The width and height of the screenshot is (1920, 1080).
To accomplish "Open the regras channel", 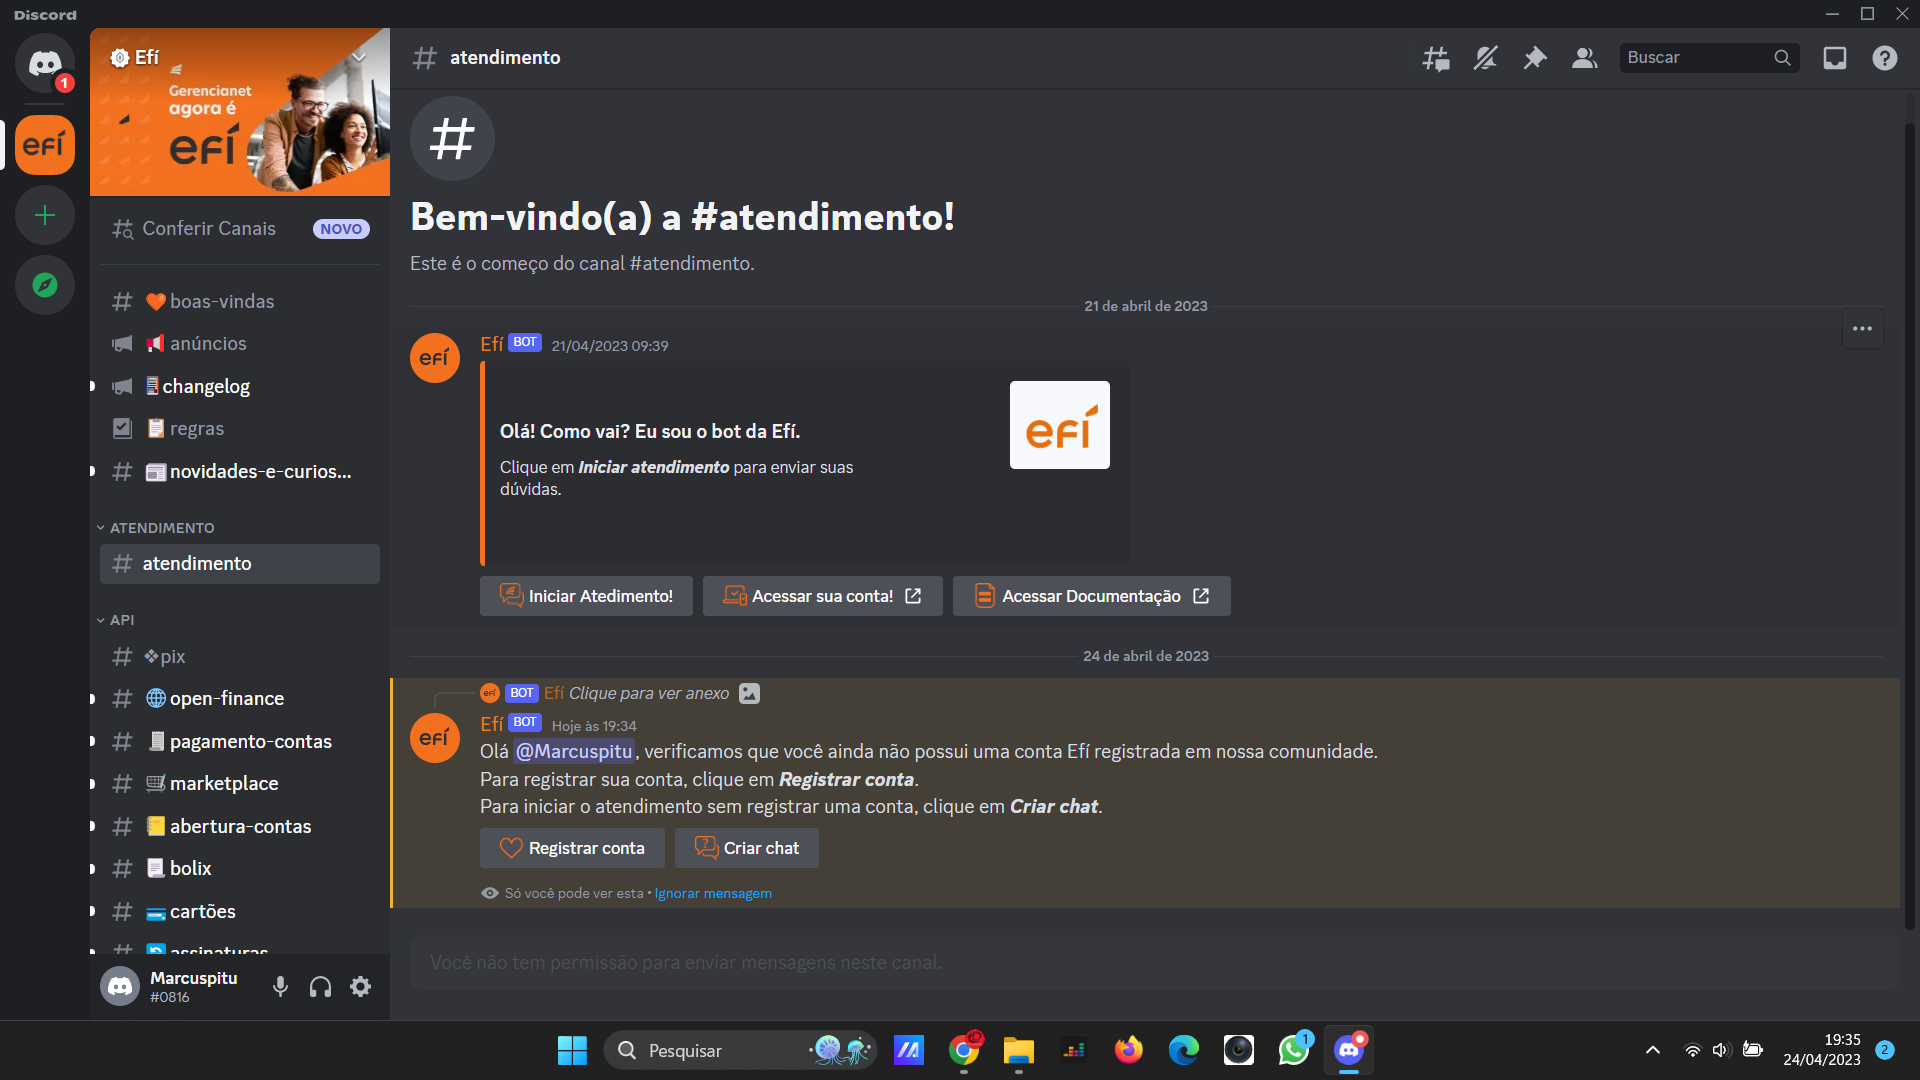I will [240, 429].
